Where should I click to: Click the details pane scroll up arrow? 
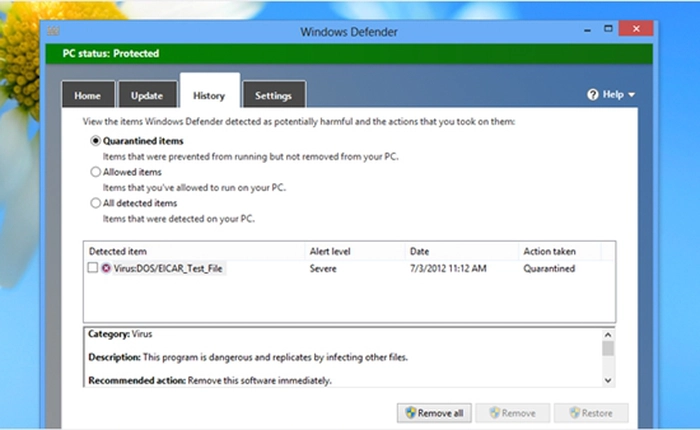pos(608,334)
